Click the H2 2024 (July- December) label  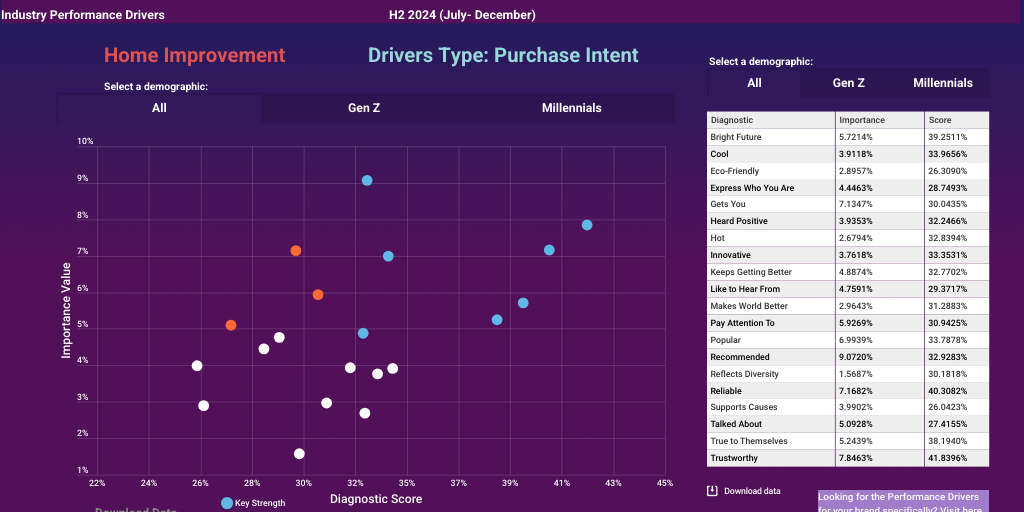[462, 14]
